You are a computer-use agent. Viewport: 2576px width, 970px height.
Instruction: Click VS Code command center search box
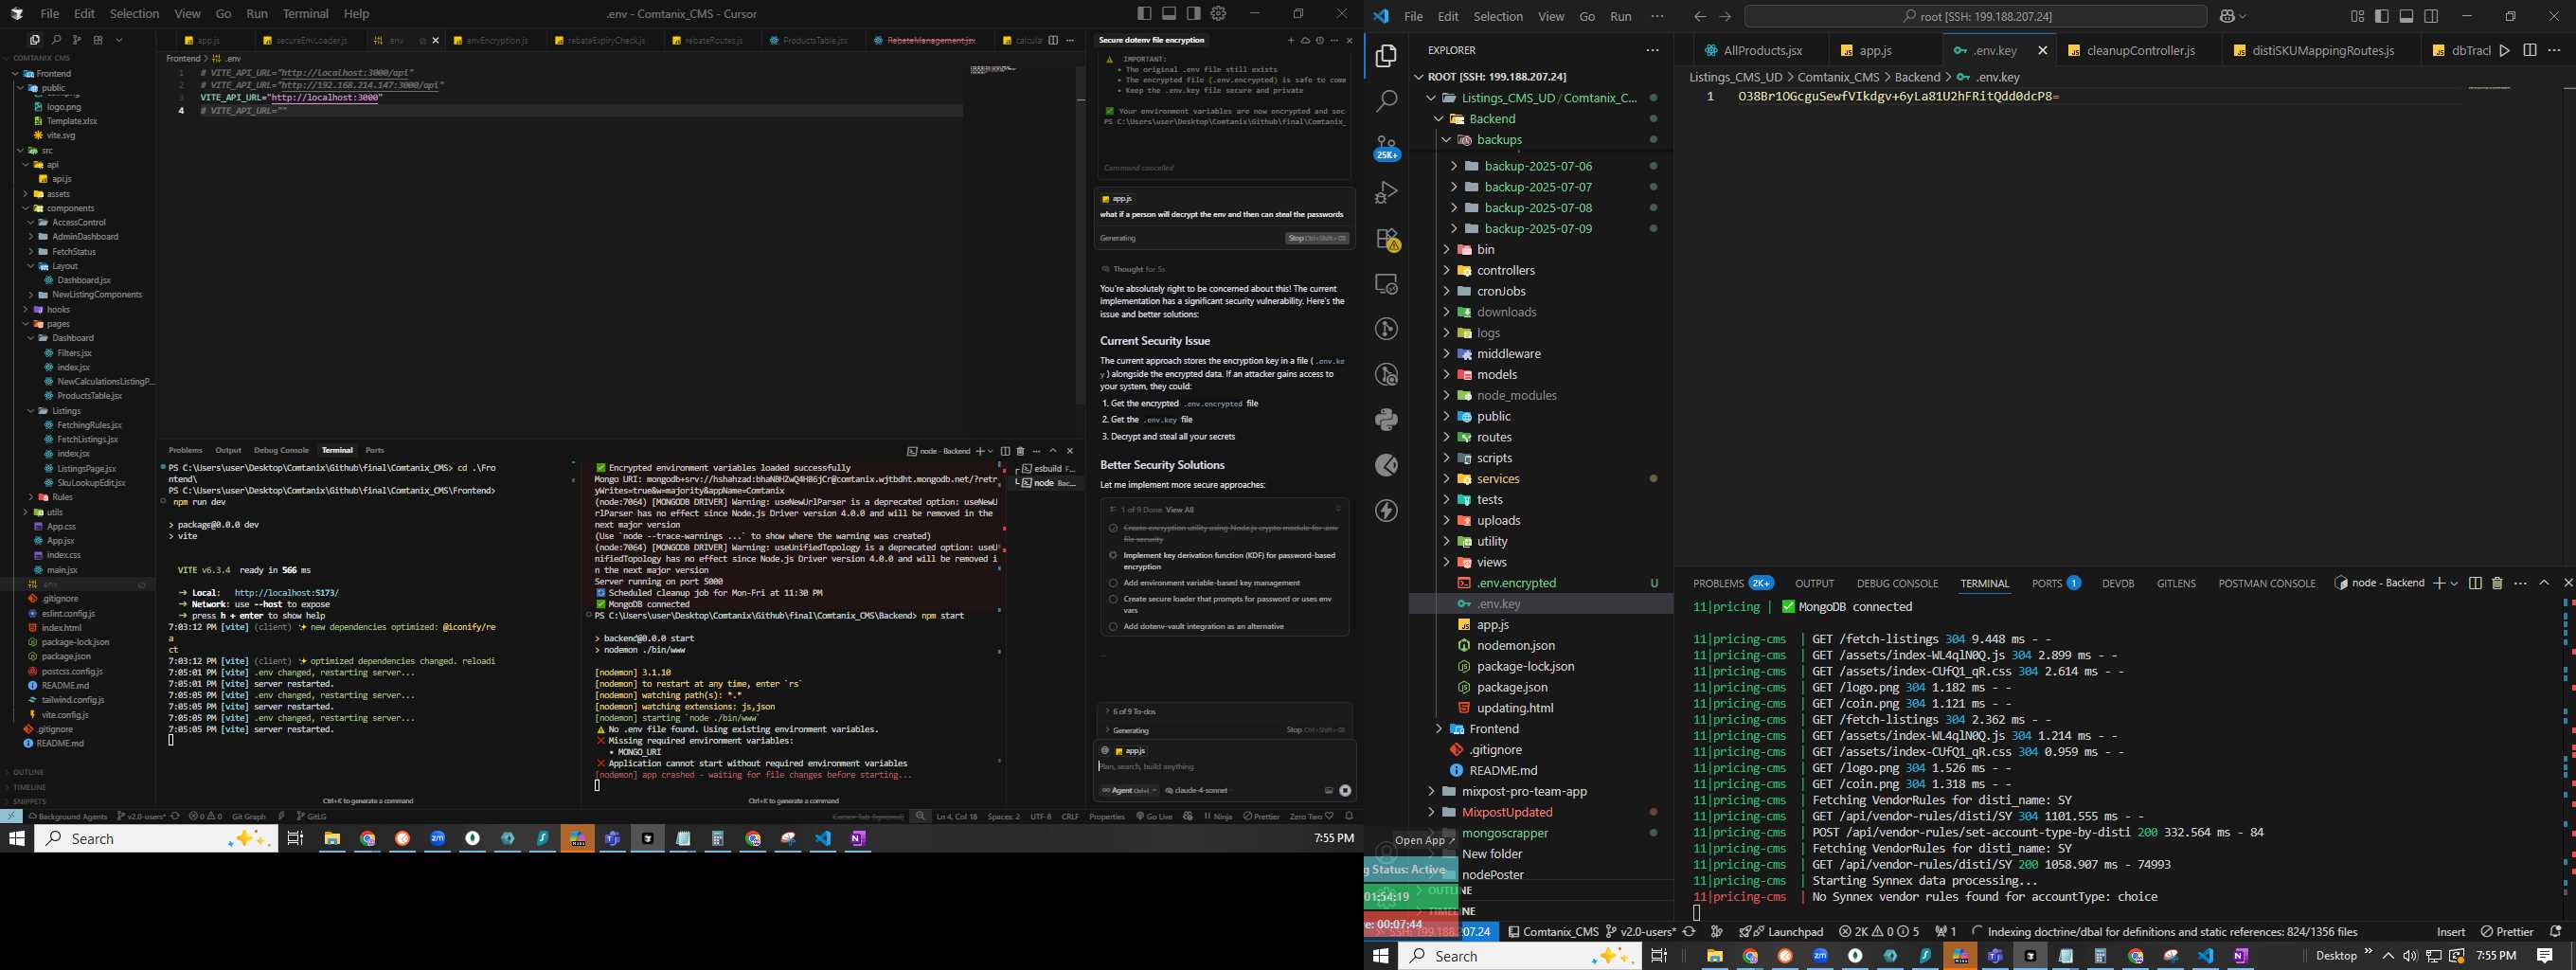click(1975, 16)
